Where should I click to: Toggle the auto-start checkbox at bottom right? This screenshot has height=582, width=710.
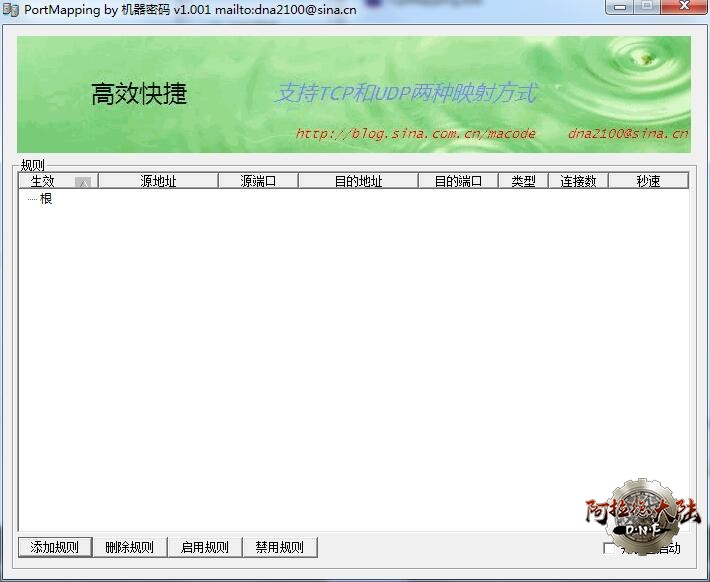pos(610,548)
